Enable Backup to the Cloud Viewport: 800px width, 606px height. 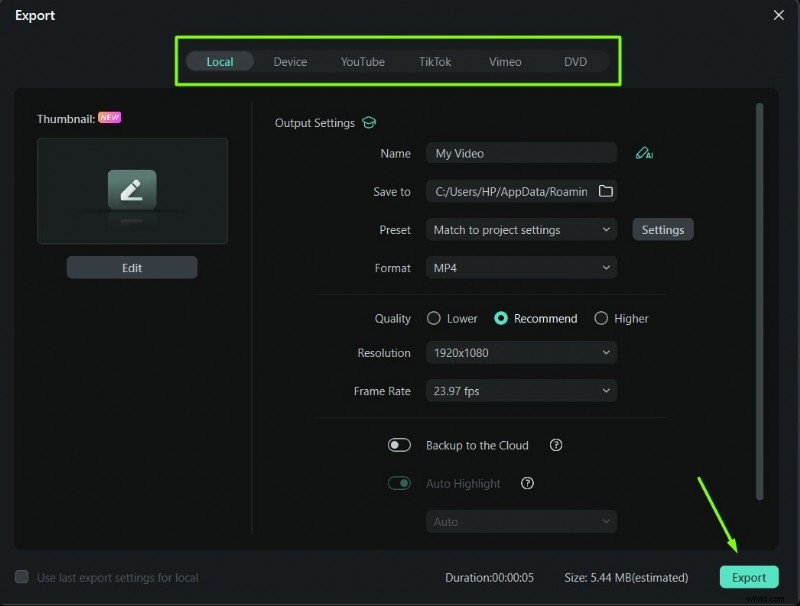[x=399, y=445]
